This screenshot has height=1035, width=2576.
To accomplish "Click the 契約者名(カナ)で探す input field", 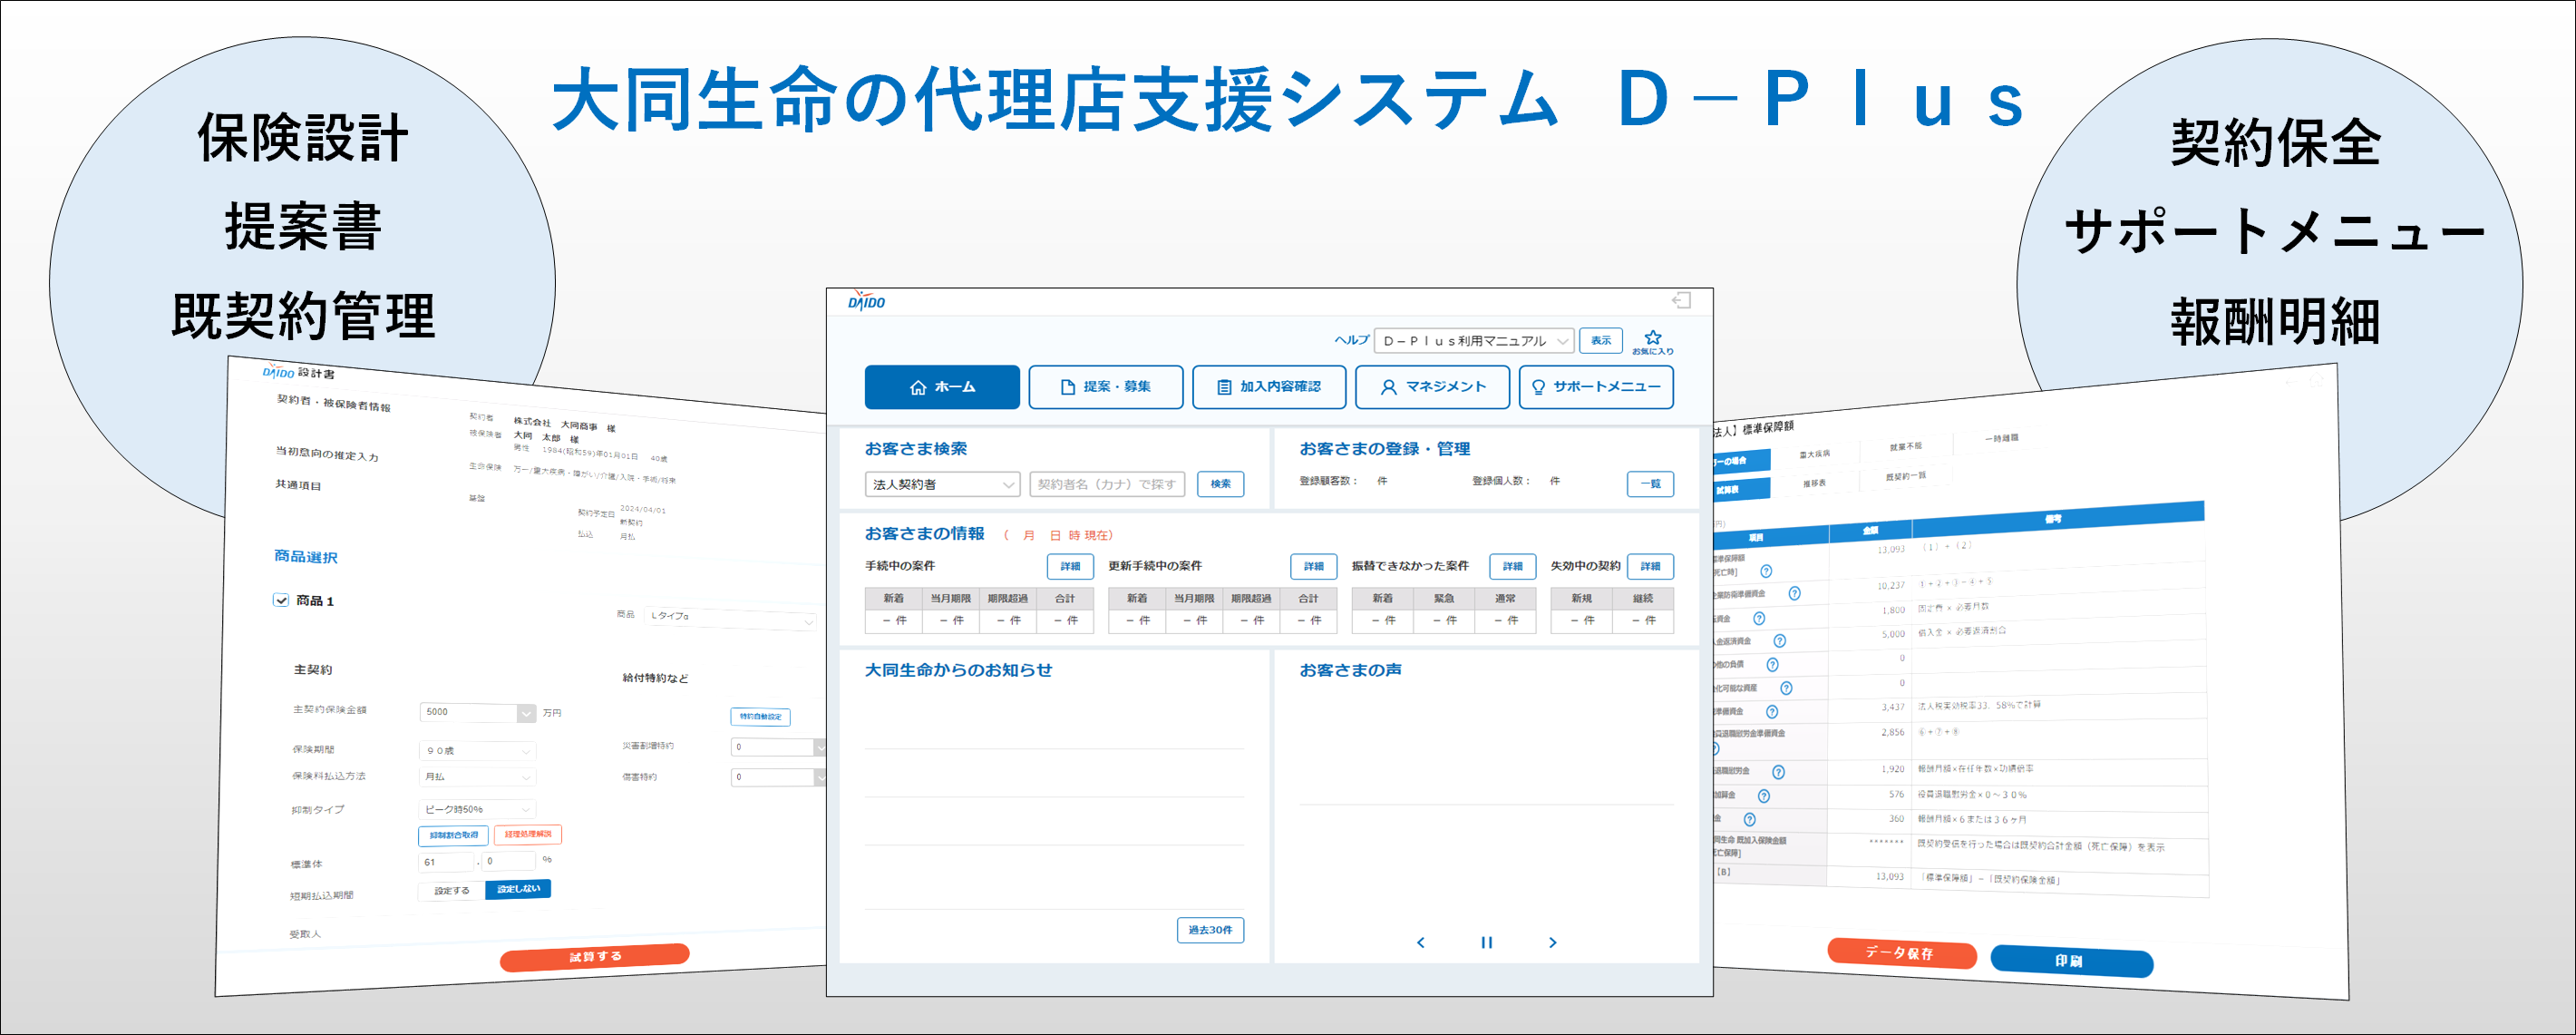I will point(1107,485).
